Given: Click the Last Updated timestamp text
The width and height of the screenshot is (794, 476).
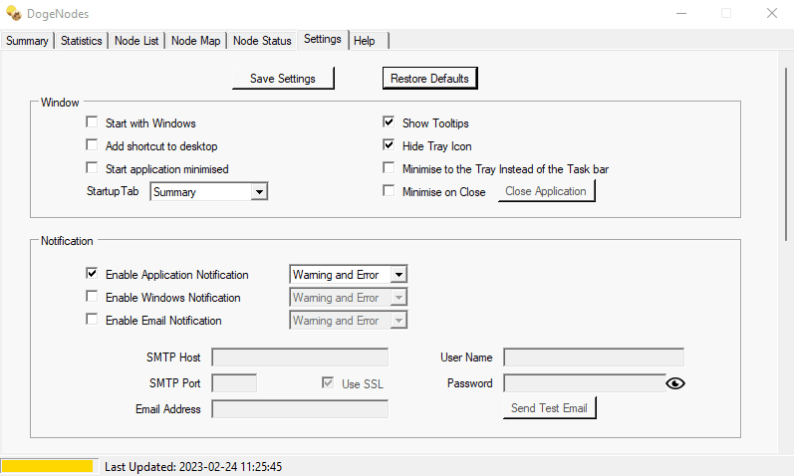Looking at the screenshot, I should point(193,466).
